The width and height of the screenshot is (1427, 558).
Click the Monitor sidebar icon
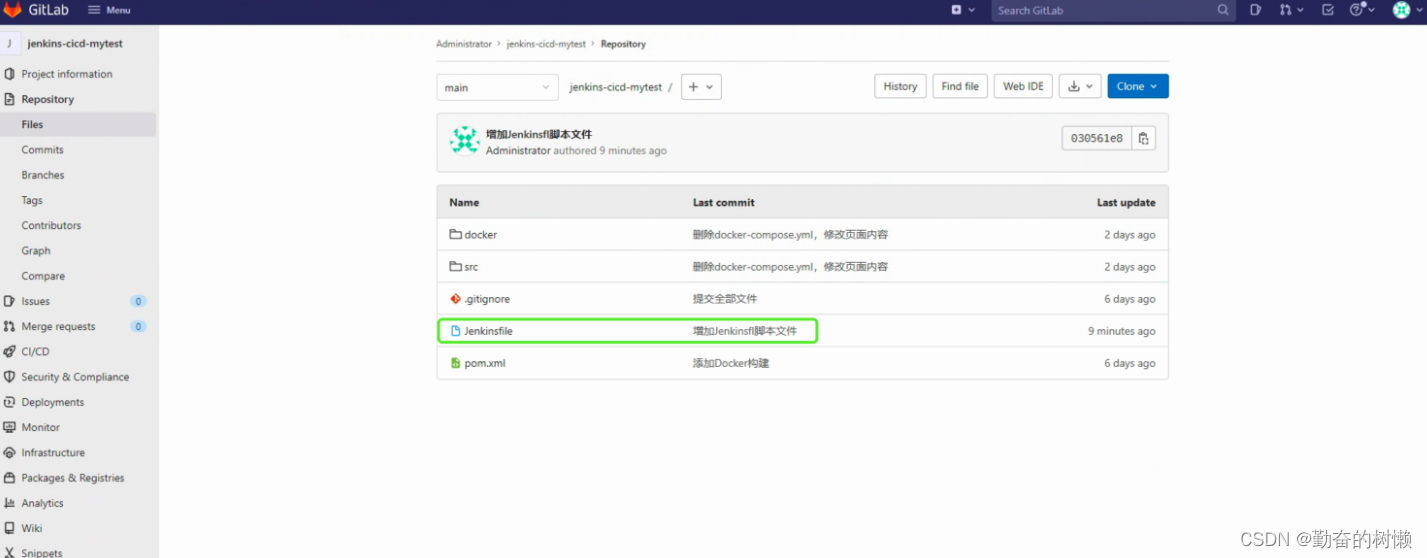click(x=10, y=427)
